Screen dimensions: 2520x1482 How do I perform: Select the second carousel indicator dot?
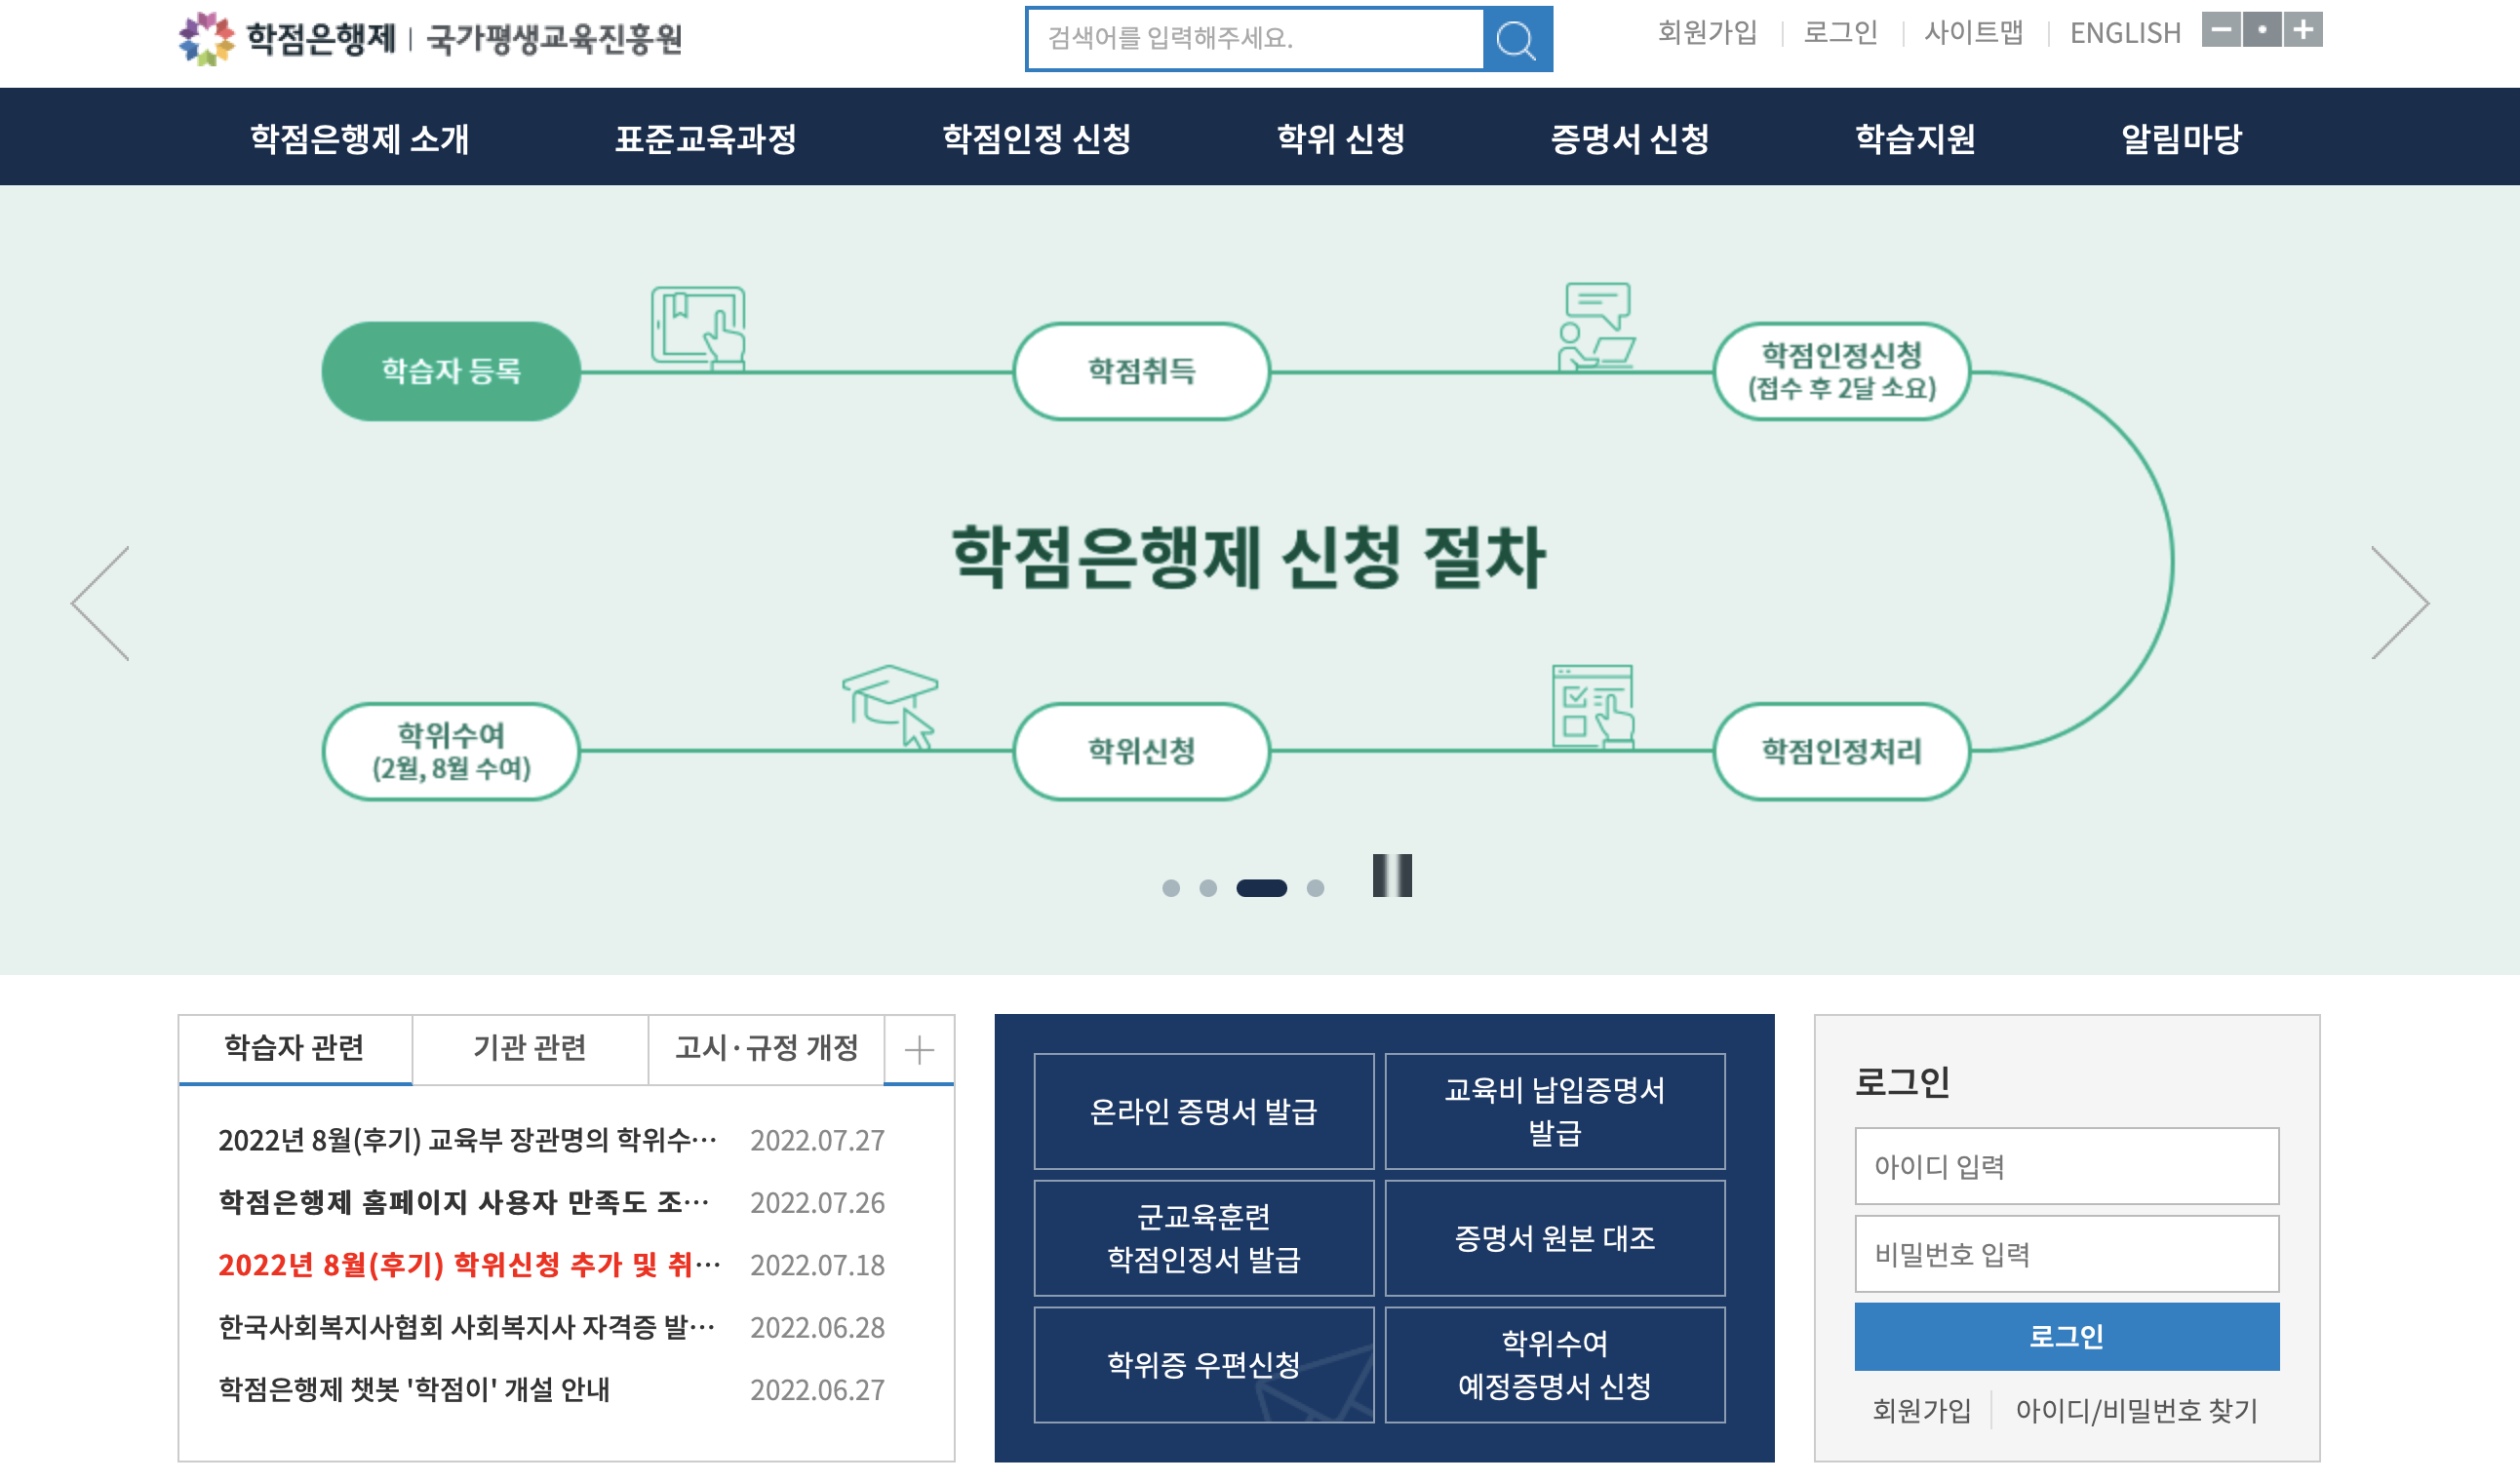coord(1211,886)
